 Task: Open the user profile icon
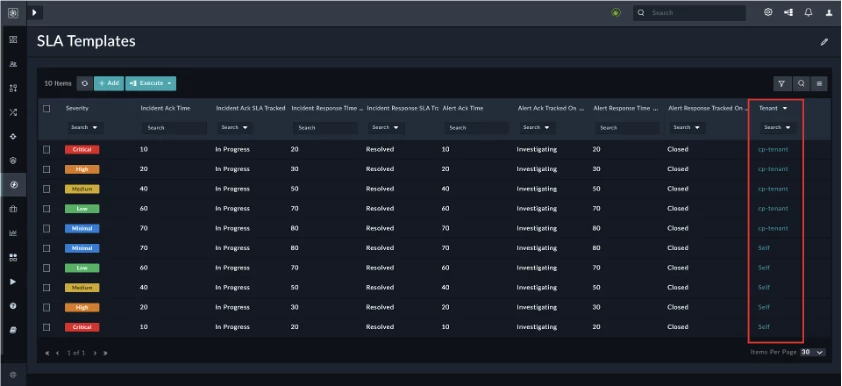(829, 13)
